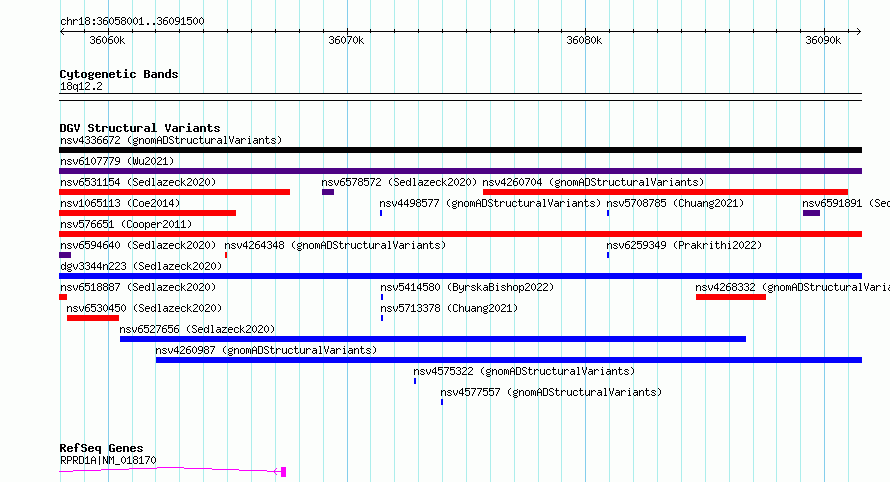
Task: Click the DGV Structural Variants track title
Action: [140, 128]
